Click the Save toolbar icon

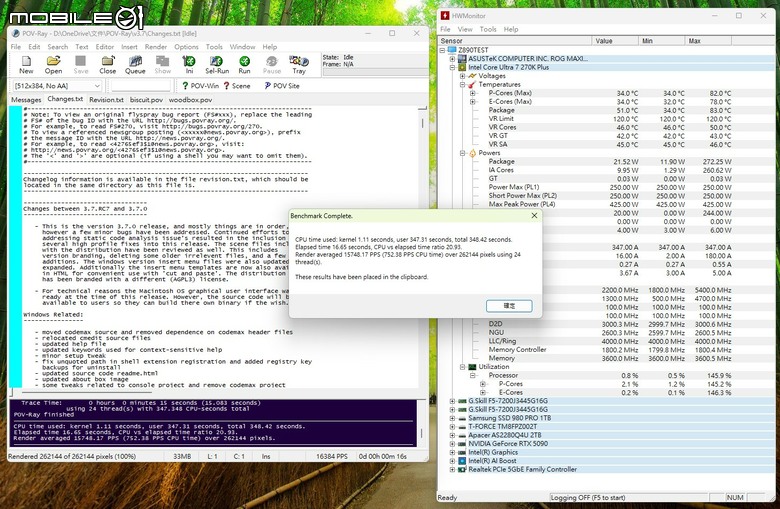point(81,65)
